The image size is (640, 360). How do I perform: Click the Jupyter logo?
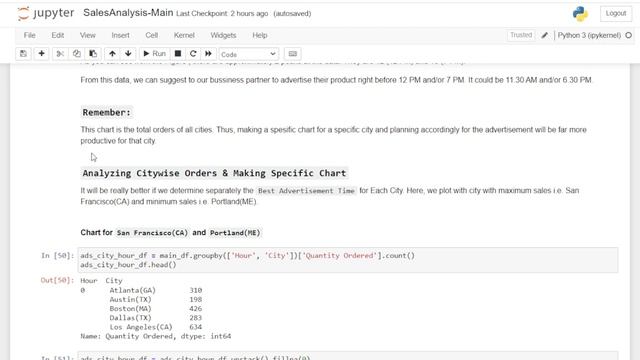45,13
